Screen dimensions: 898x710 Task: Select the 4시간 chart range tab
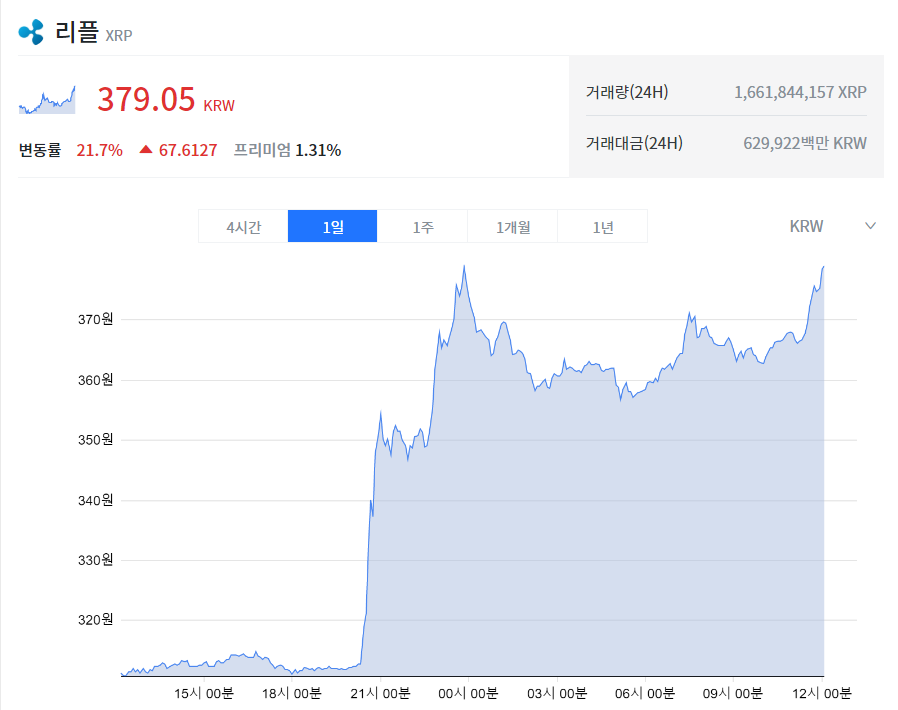tap(243, 227)
